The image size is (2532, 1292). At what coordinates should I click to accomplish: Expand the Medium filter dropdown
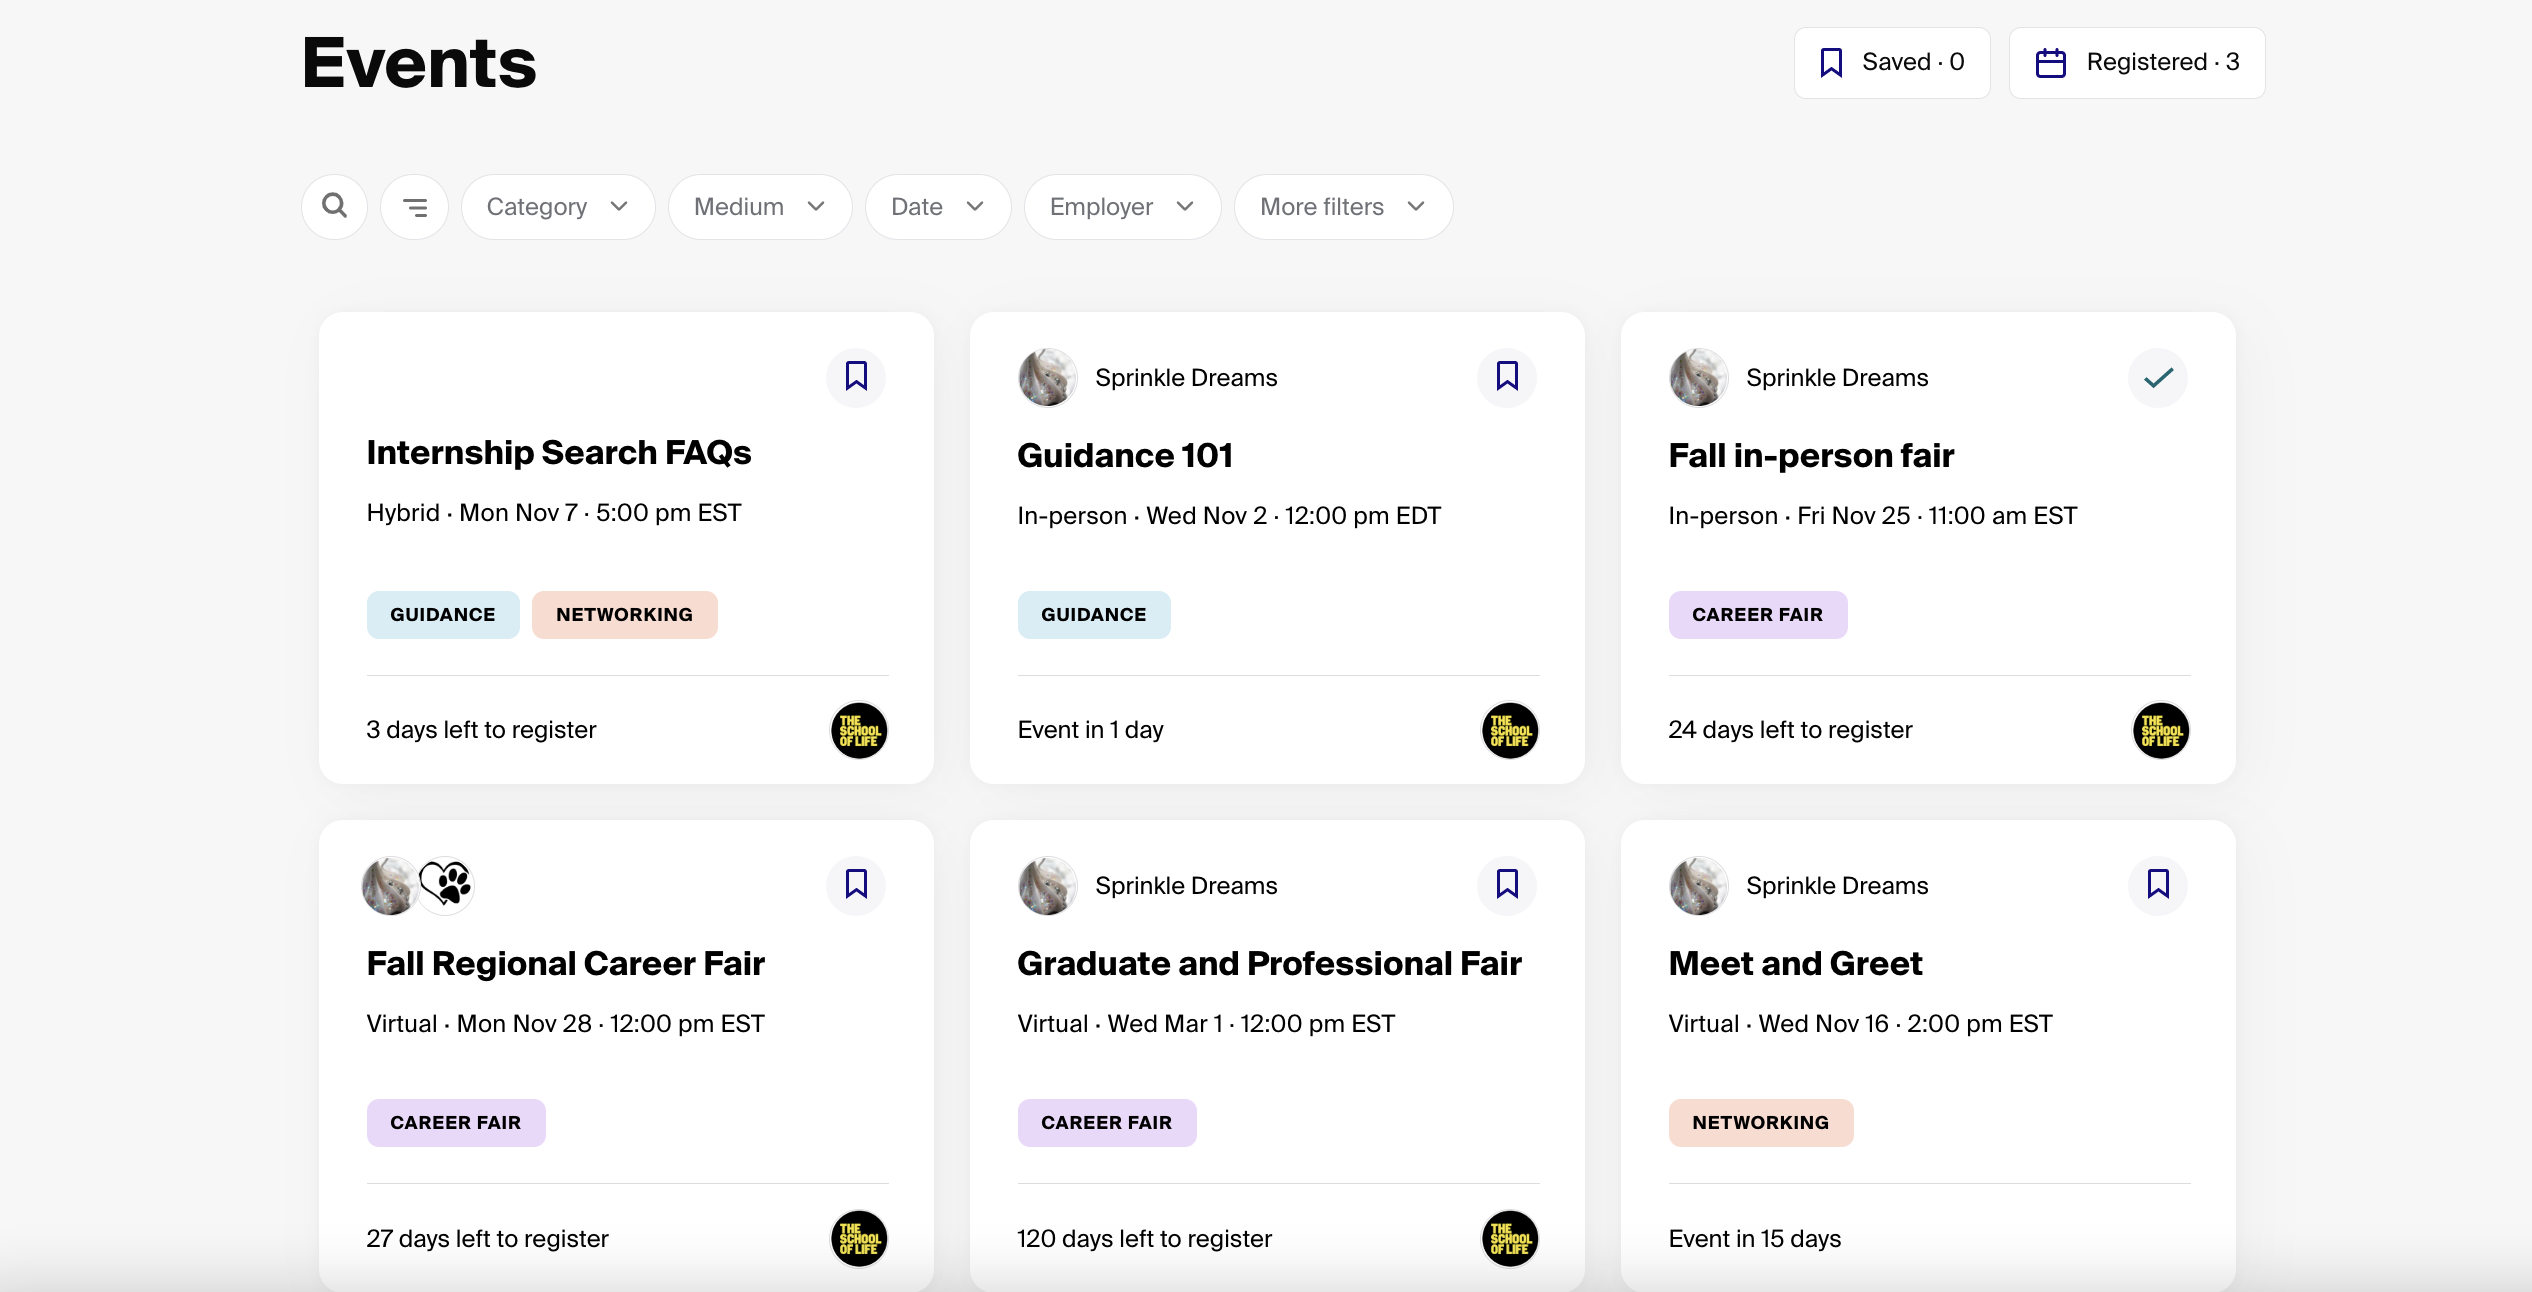[760, 207]
